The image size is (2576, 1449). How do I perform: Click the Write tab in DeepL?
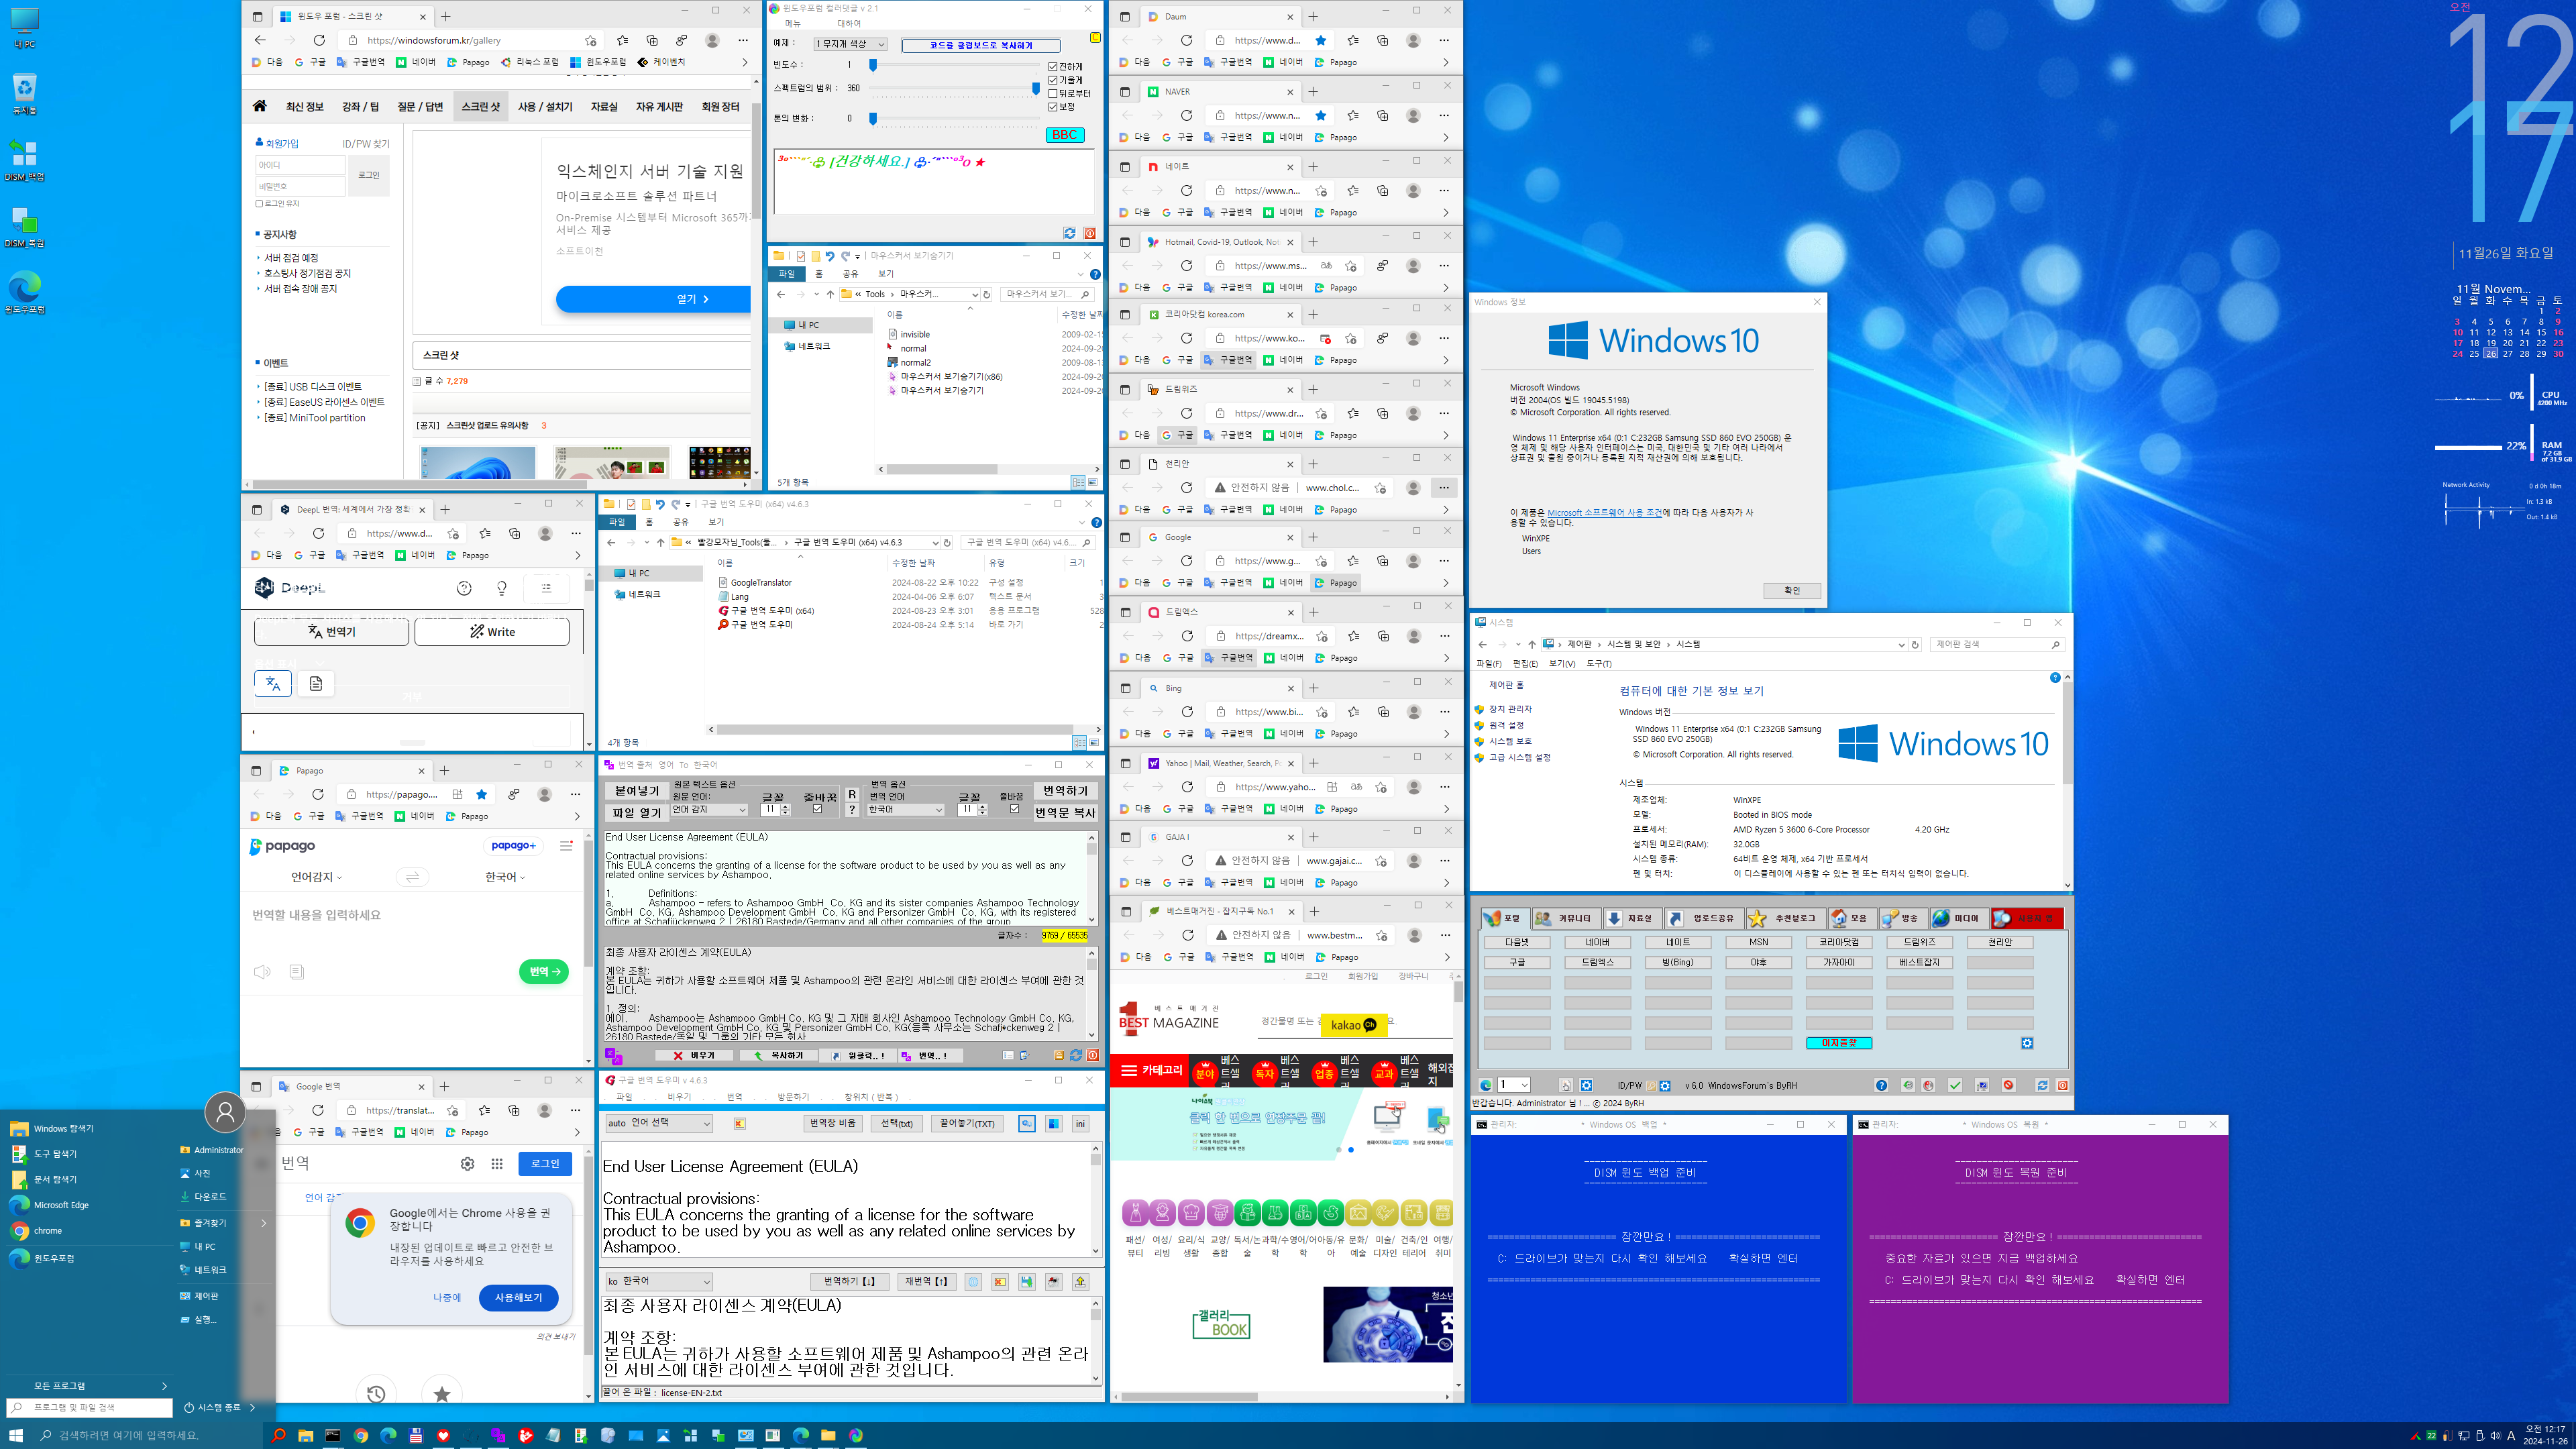click(x=492, y=632)
